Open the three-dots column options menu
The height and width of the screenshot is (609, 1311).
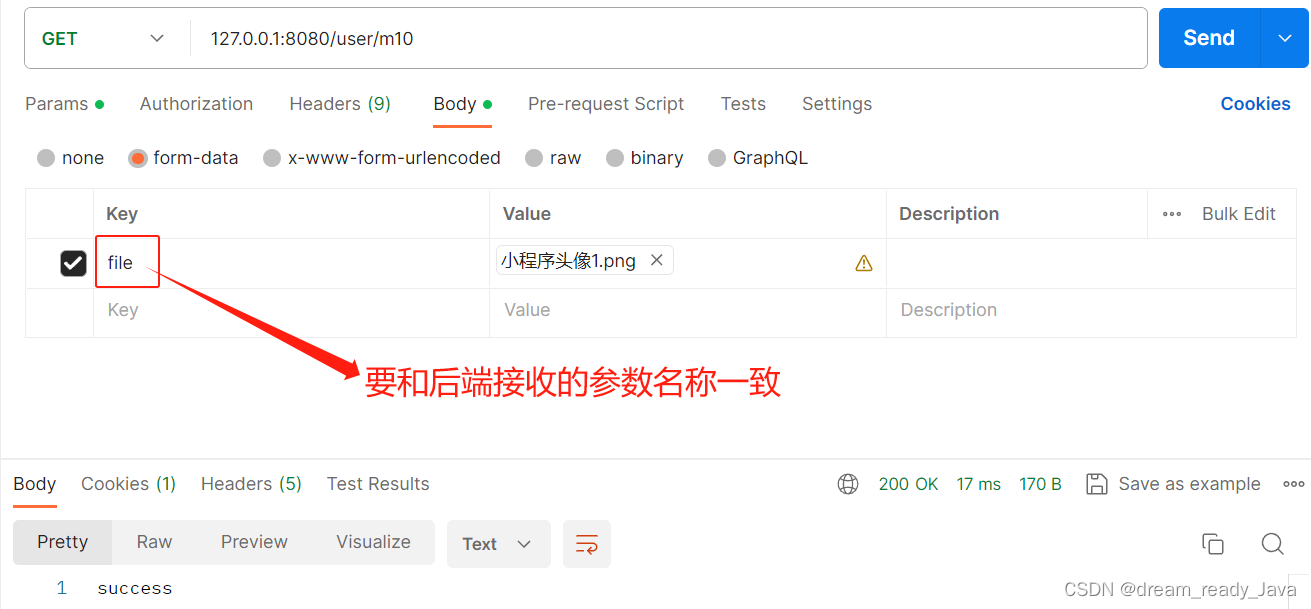pos(1172,214)
